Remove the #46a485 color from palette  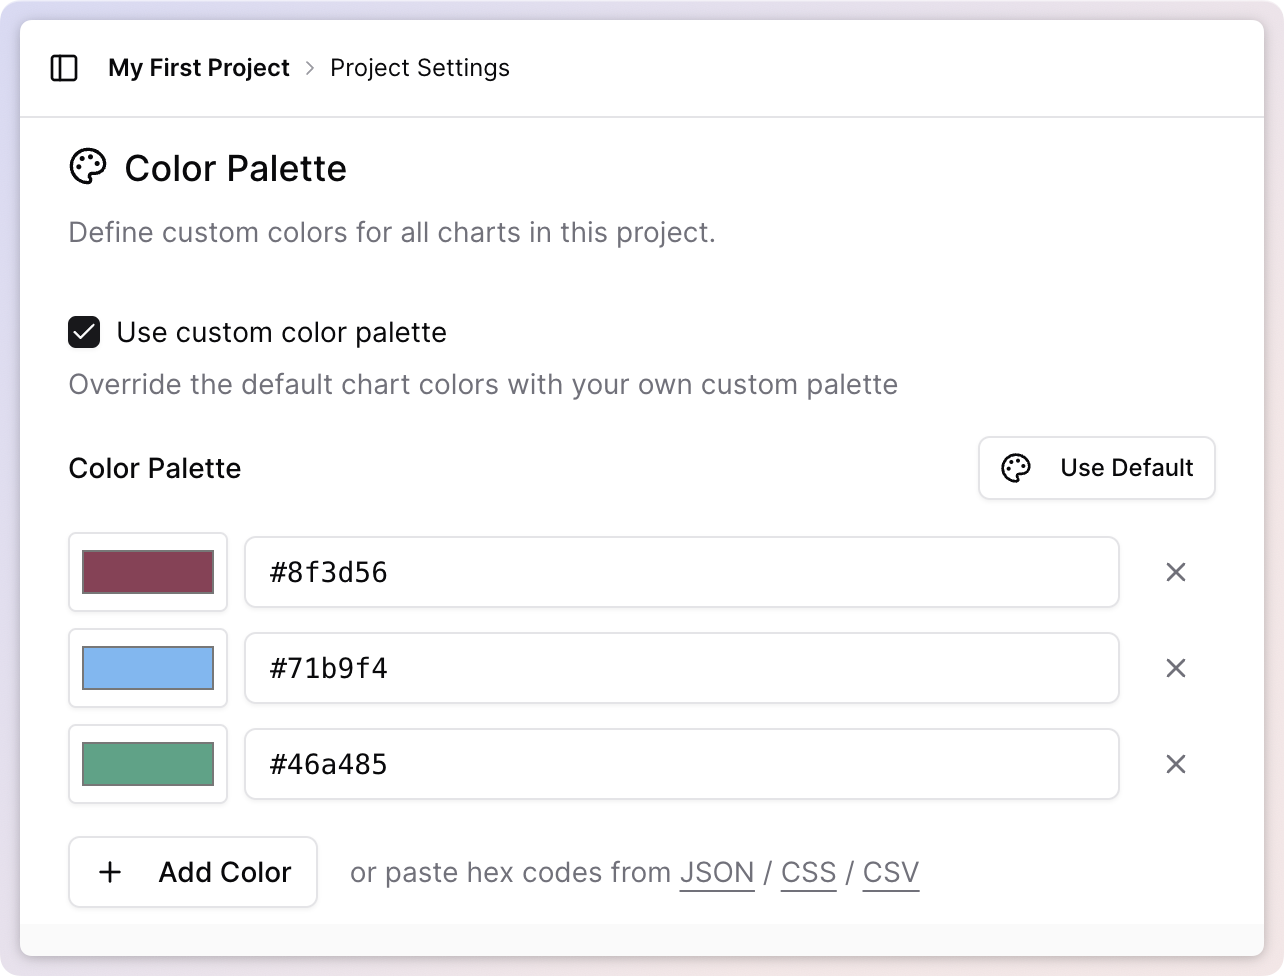click(1176, 764)
